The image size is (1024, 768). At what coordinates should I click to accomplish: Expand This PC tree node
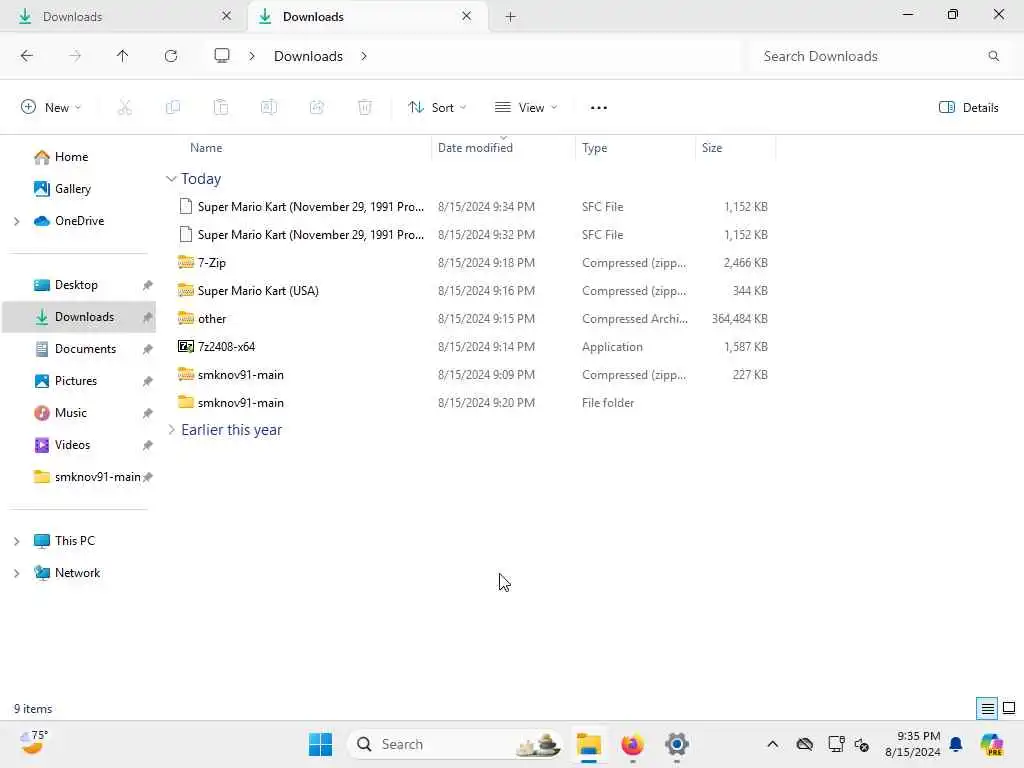(x=17, y=541)
